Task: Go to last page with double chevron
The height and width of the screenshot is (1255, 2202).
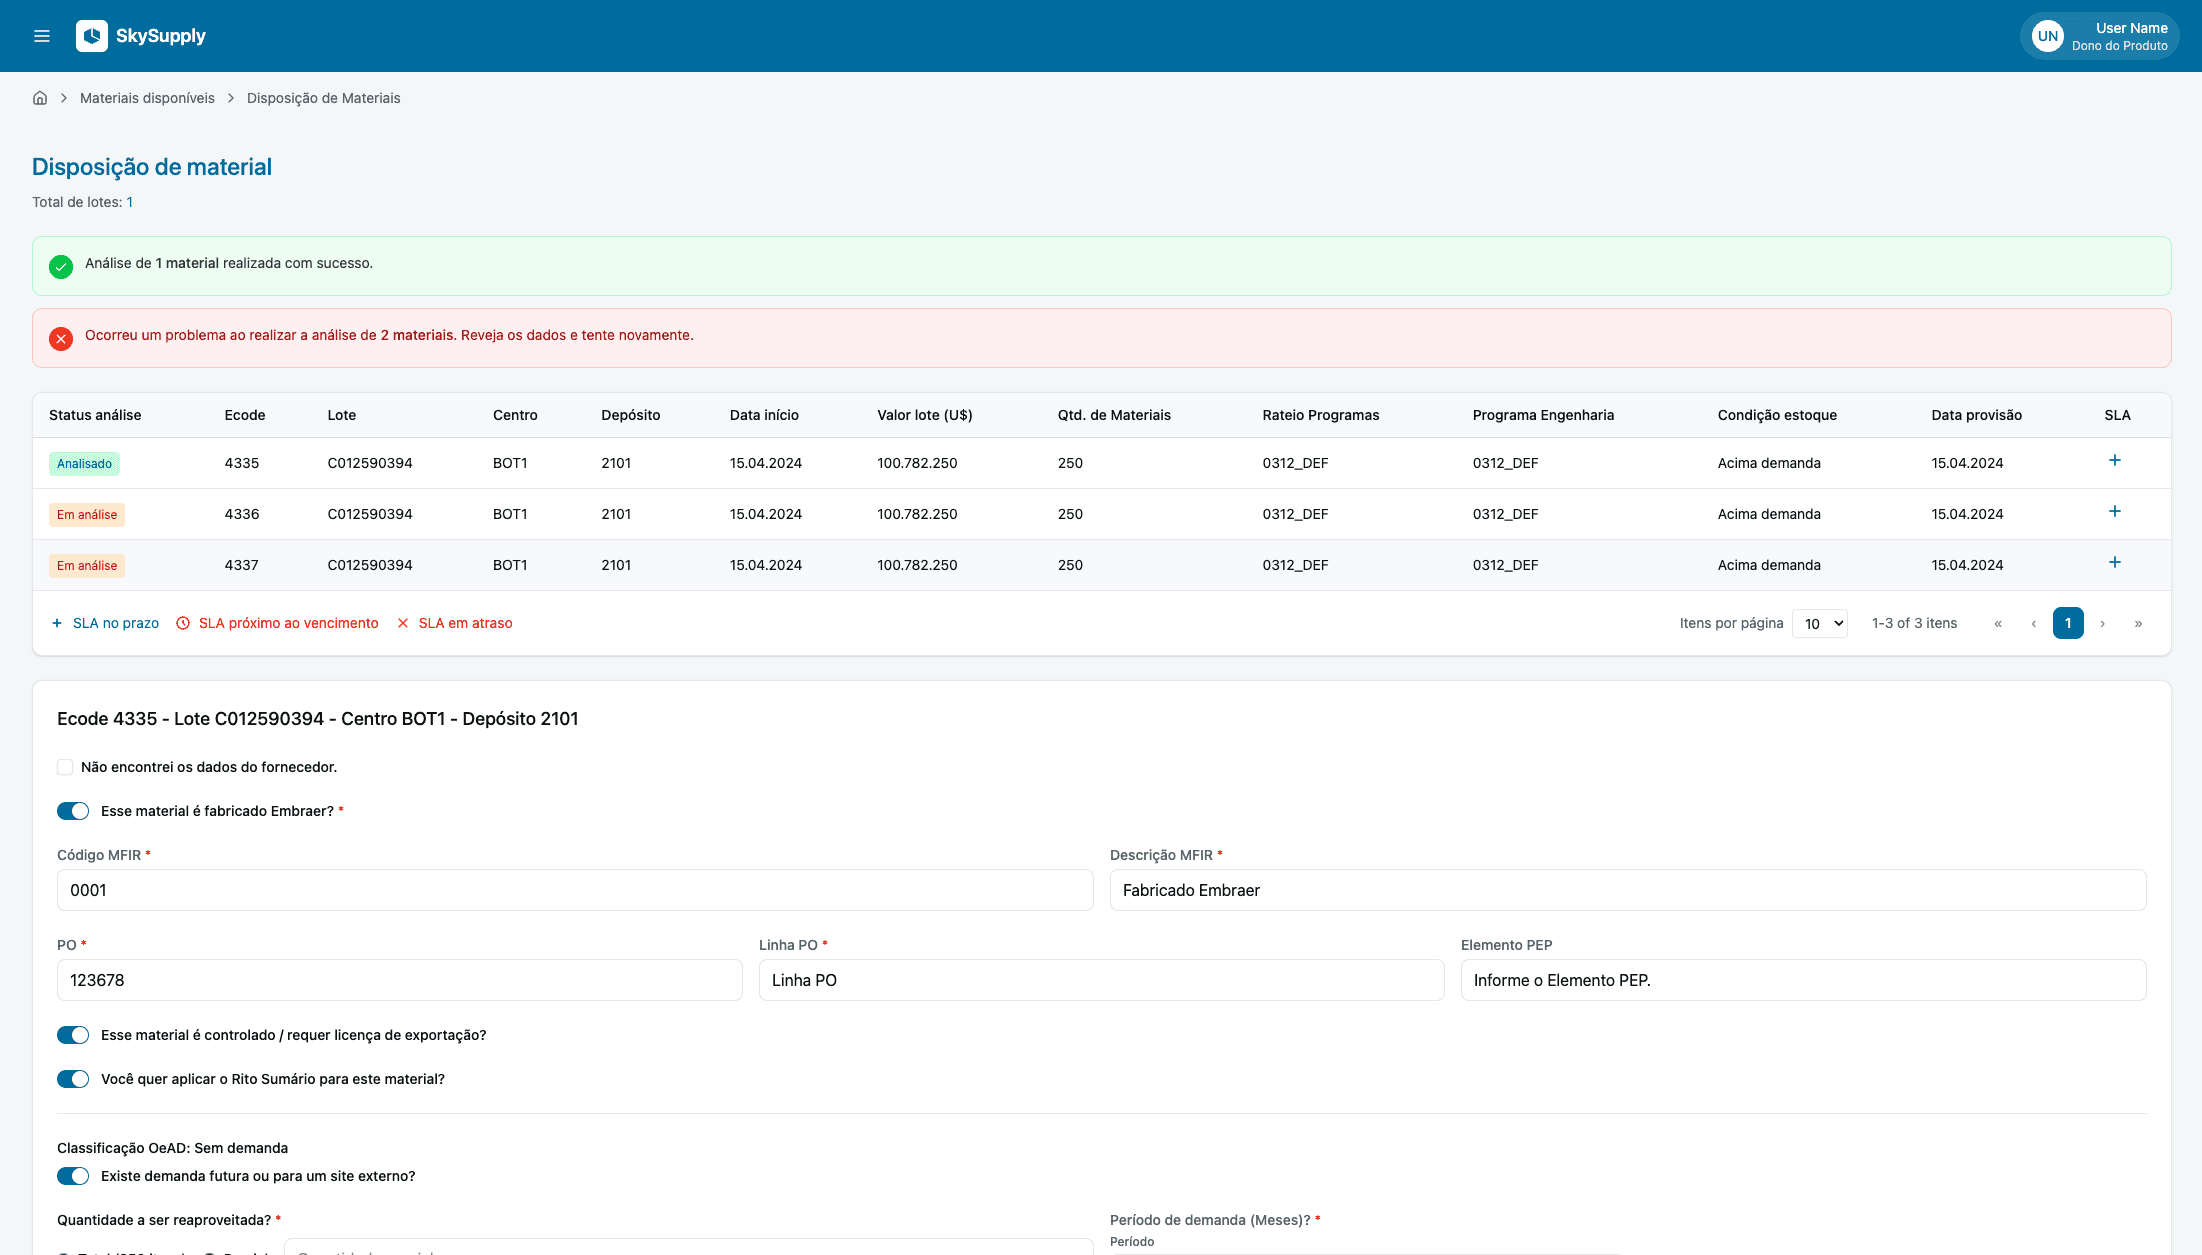Action: coord(2138,624)
